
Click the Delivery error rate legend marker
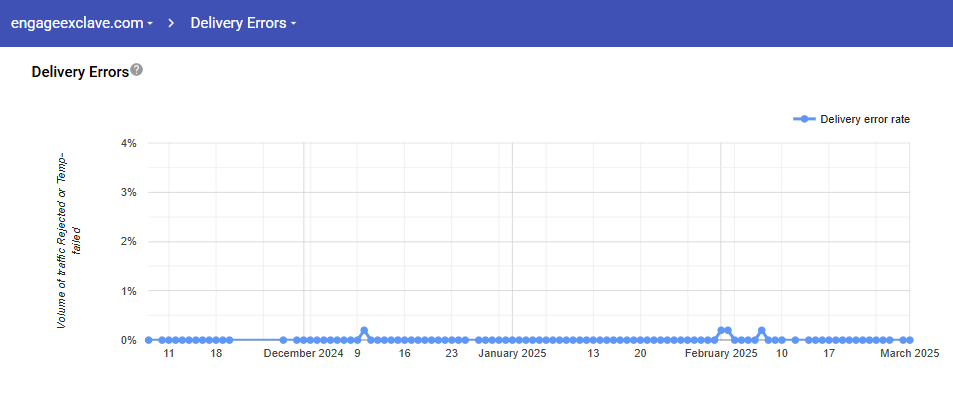click(x=805, y=119)
